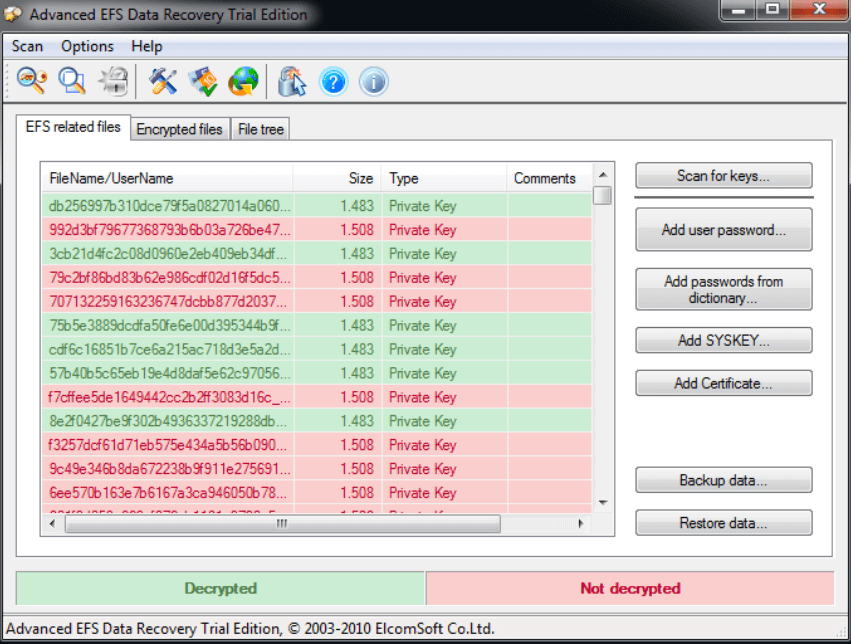Select the row starting with db256997b310dce
The height and width of the screenshot is (644, 851).
(170, 206)
